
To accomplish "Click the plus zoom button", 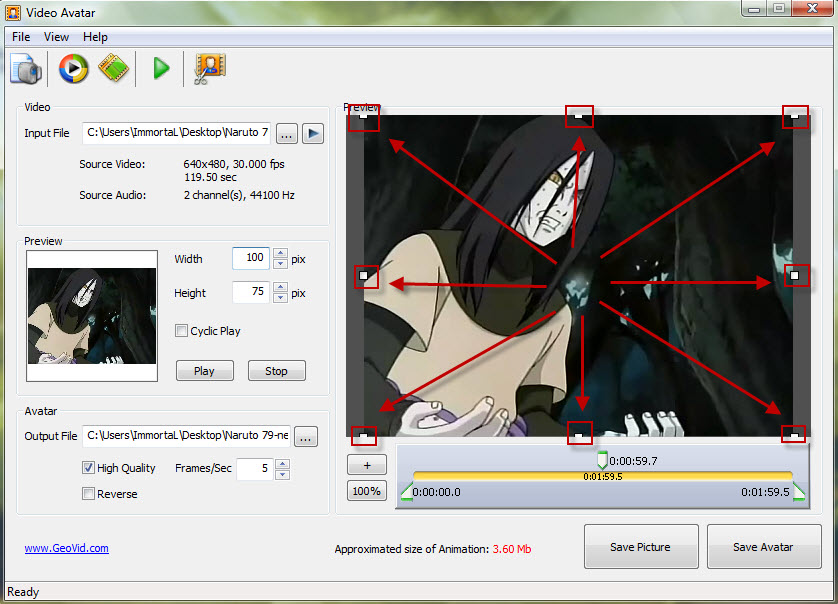I will click(367, 465).
